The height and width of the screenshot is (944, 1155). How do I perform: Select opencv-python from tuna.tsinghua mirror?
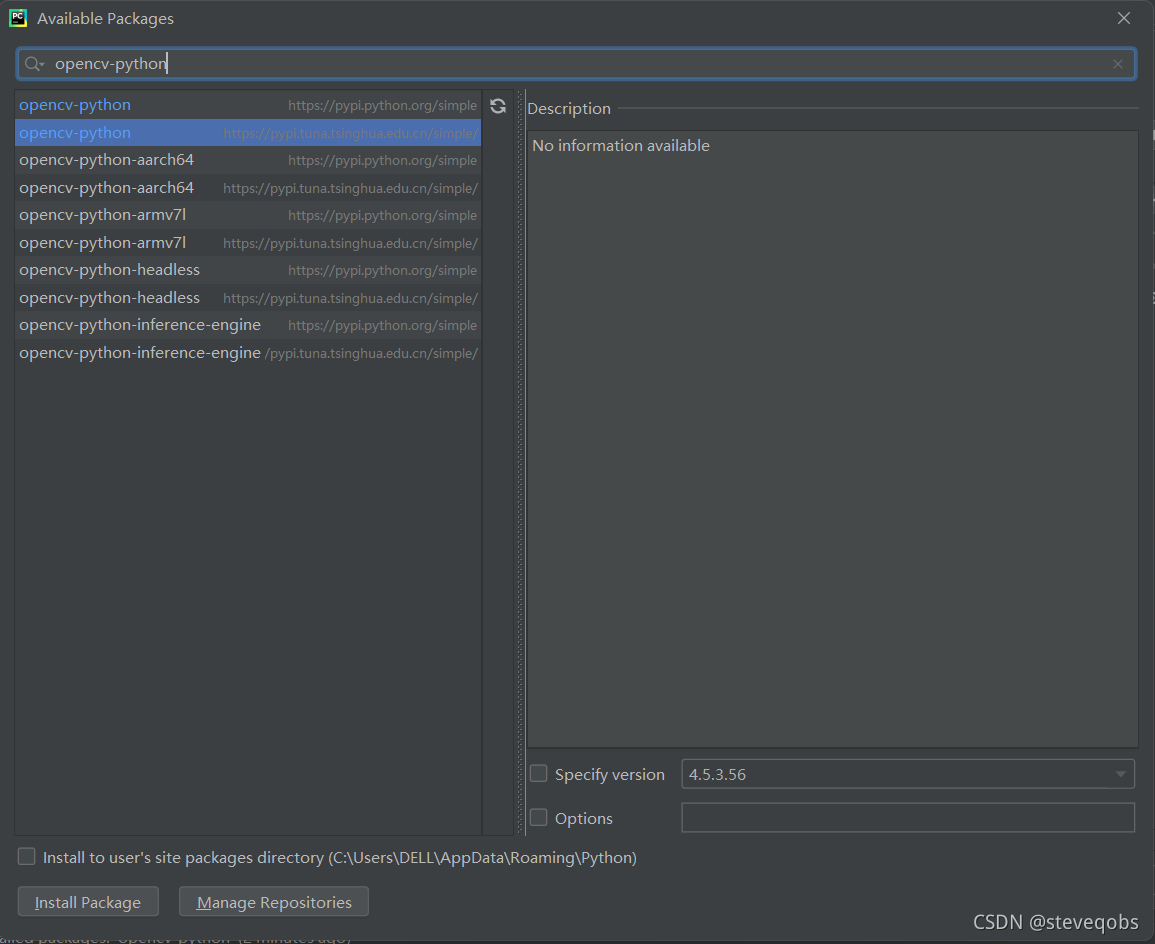pos(248,133)
